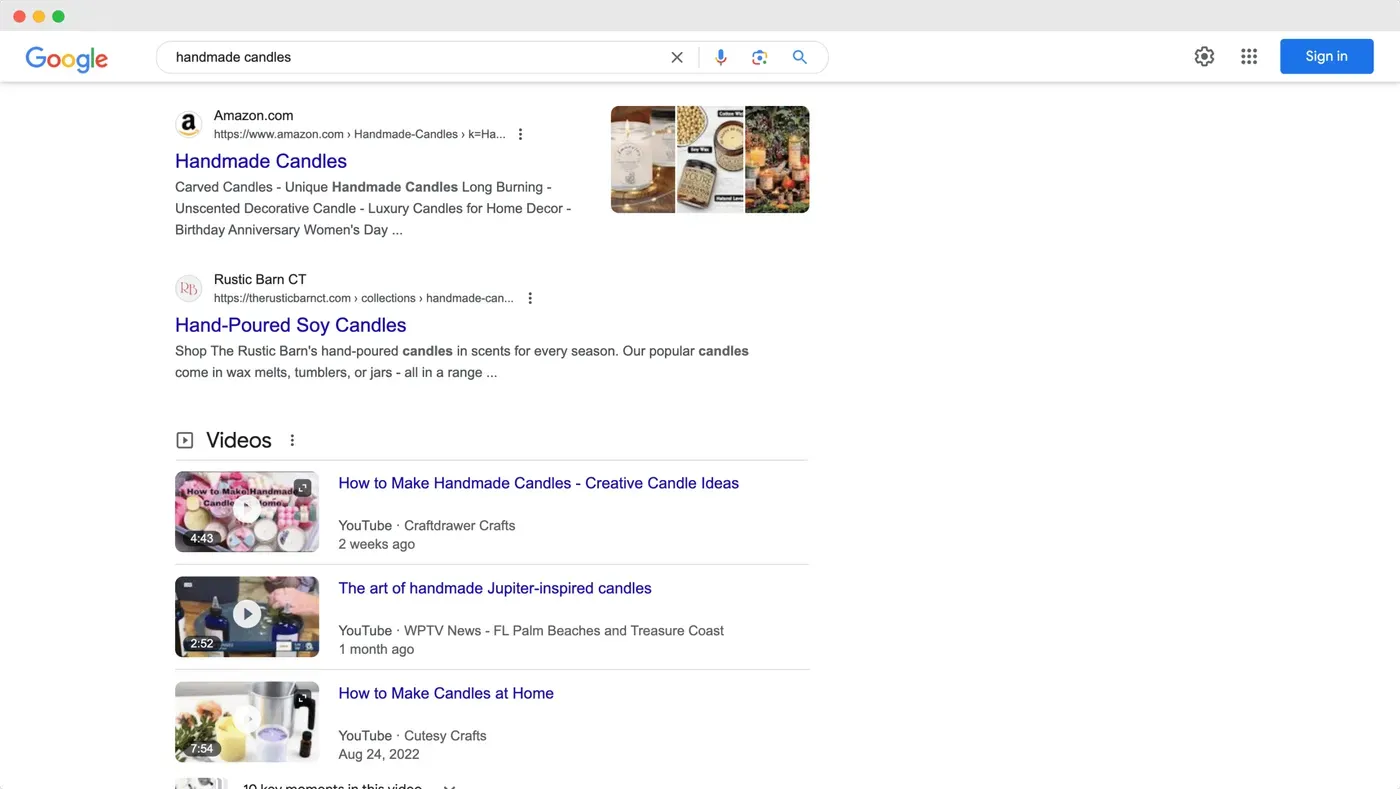
Task: Click the middle Amazon soy wax thumbnail
Action: coord(710,159)
